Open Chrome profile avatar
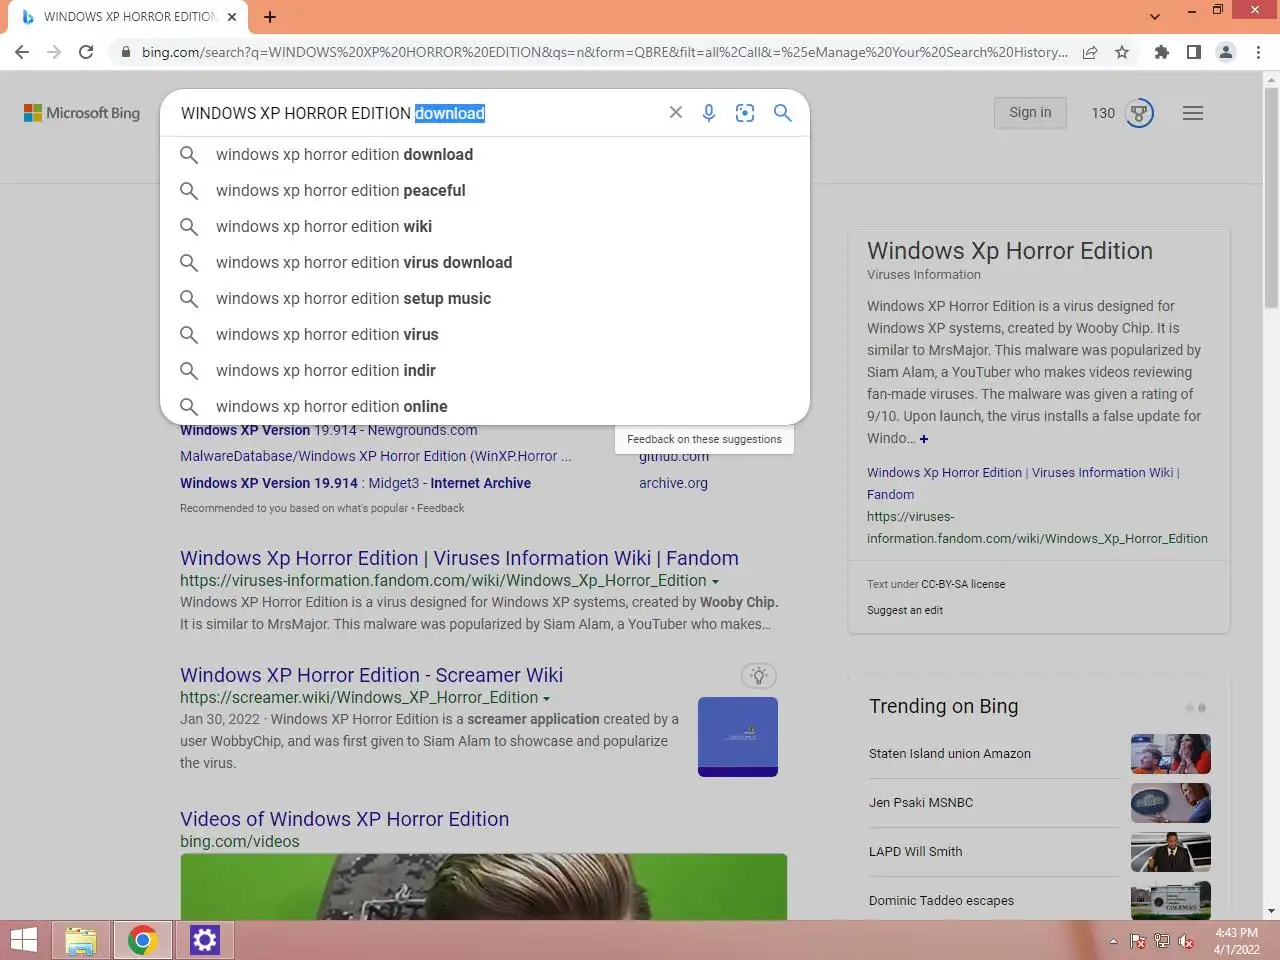 1226,52
